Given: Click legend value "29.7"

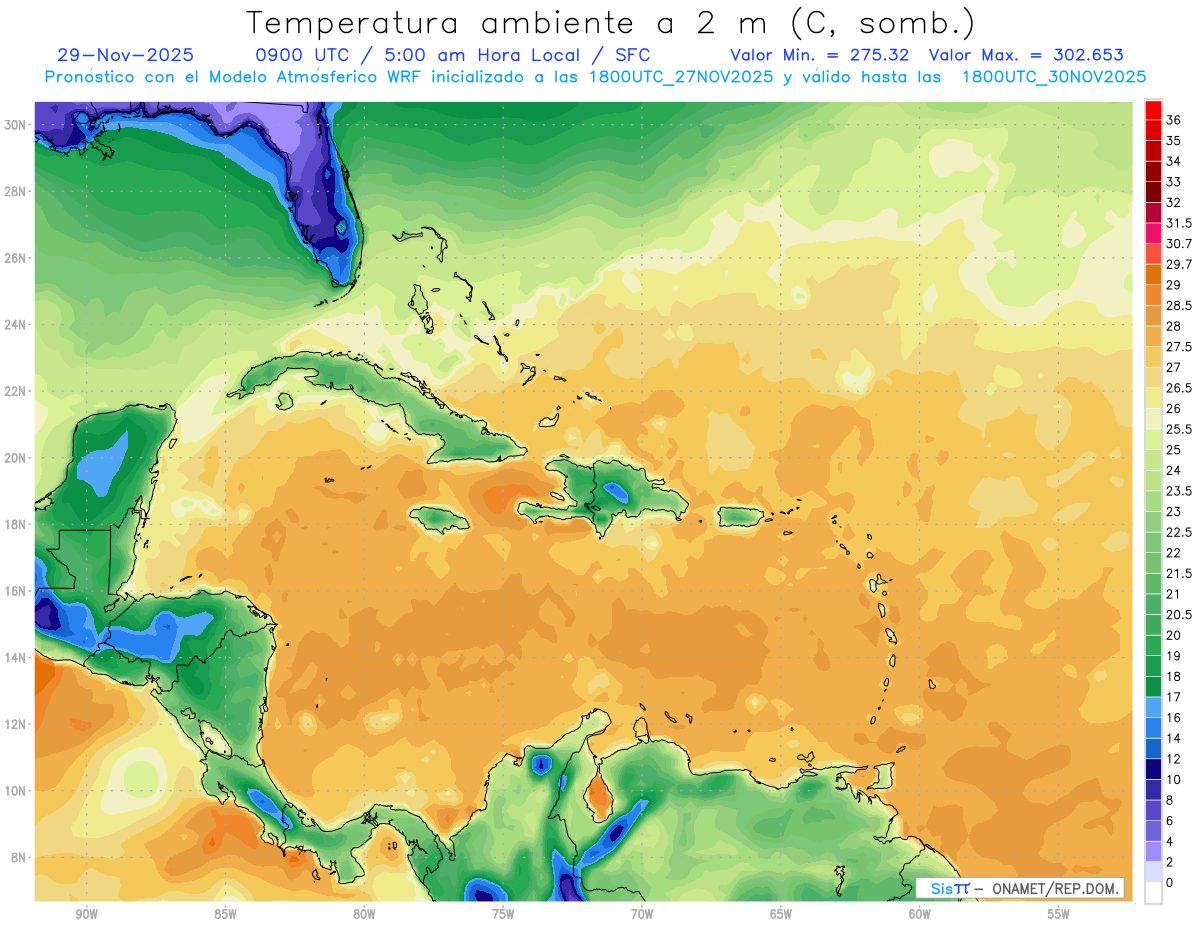Looking at the screenshot, I should (x=1179, y=264).
